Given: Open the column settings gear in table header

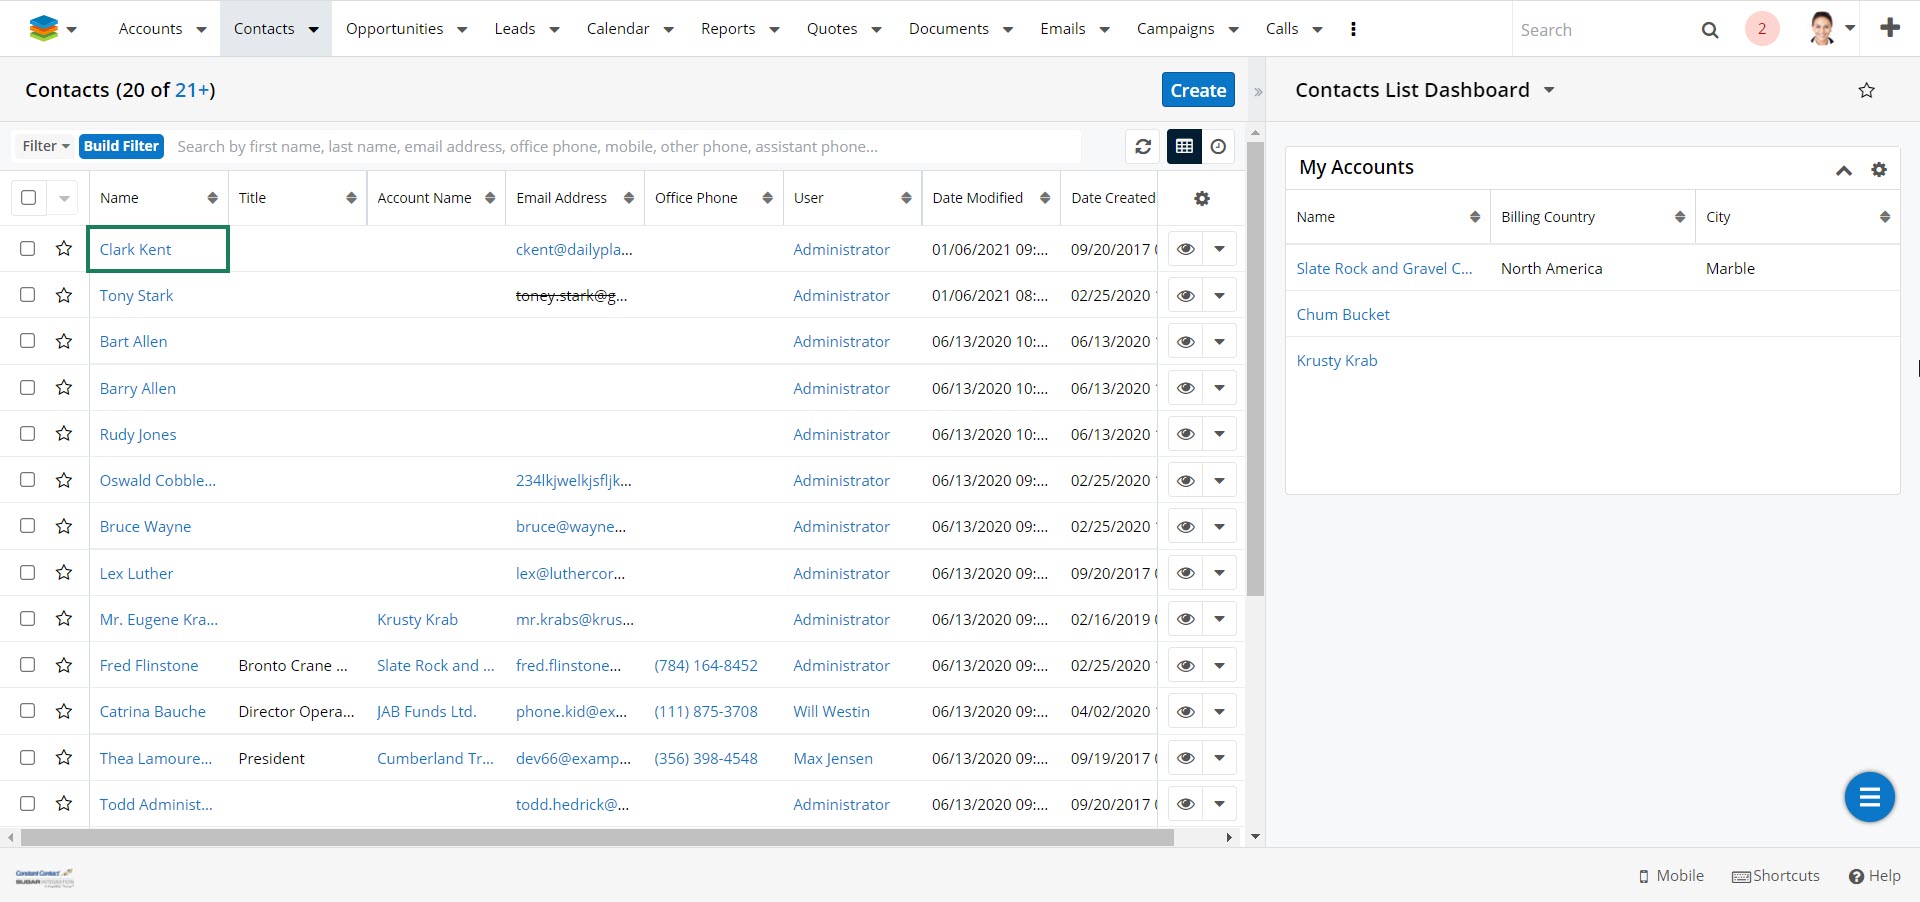Looking at the screenshot, I should pos(1202,198).
